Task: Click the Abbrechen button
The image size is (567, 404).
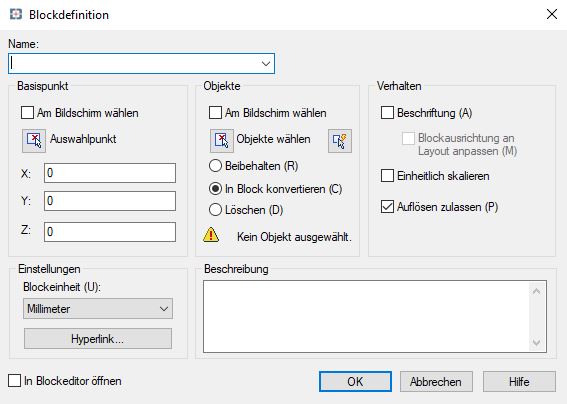Action: [436, 382]
